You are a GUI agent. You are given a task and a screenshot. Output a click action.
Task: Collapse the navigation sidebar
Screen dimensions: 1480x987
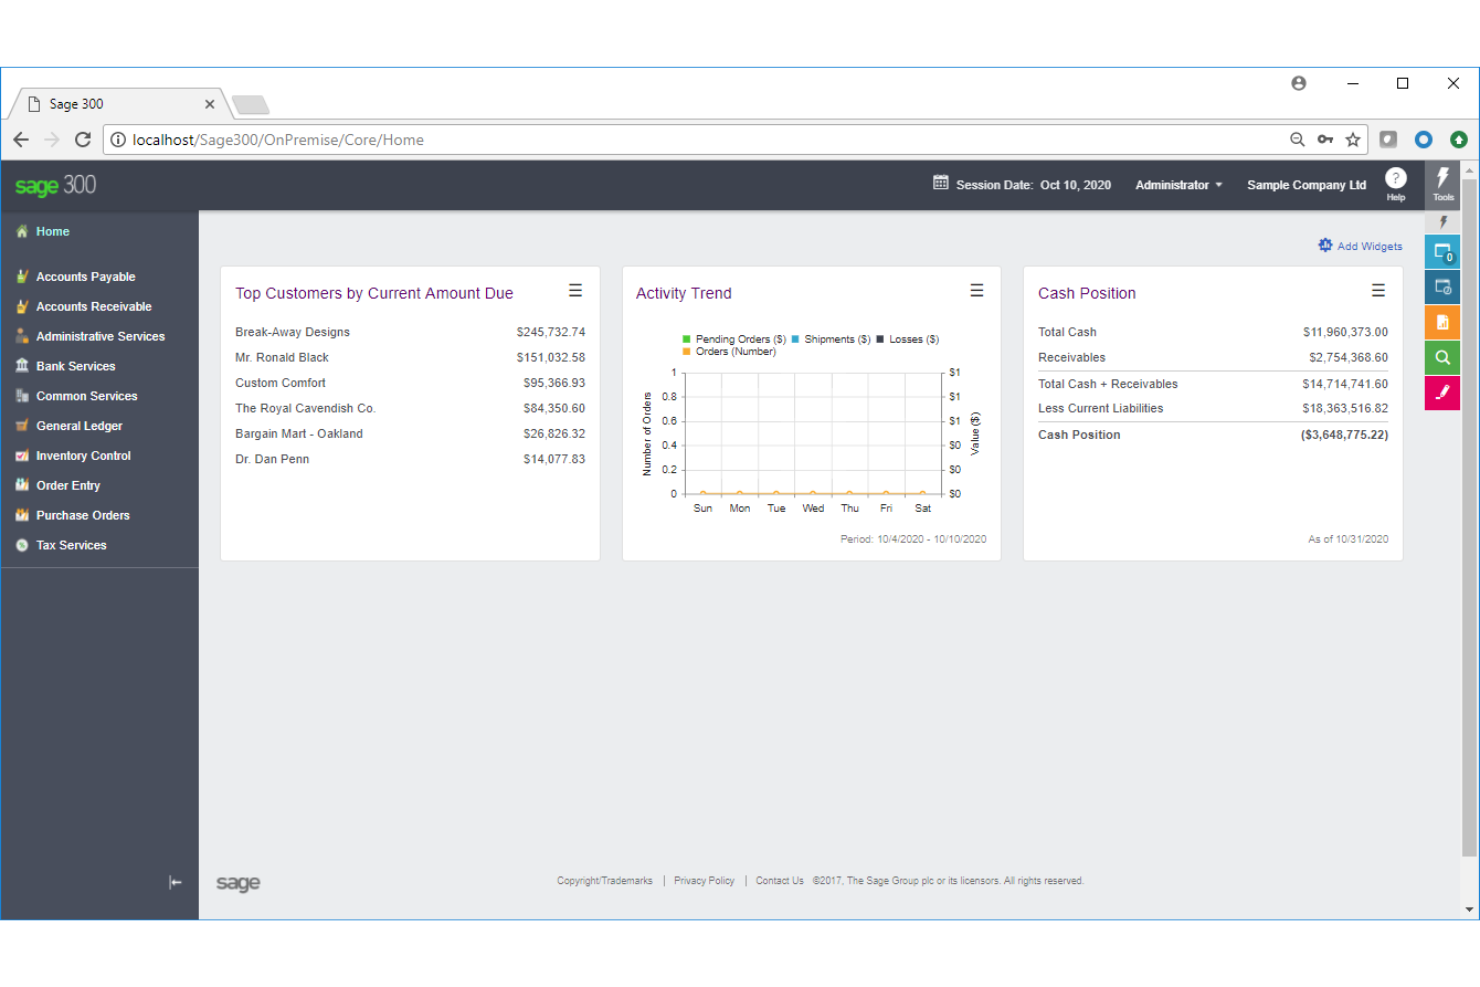175,882
